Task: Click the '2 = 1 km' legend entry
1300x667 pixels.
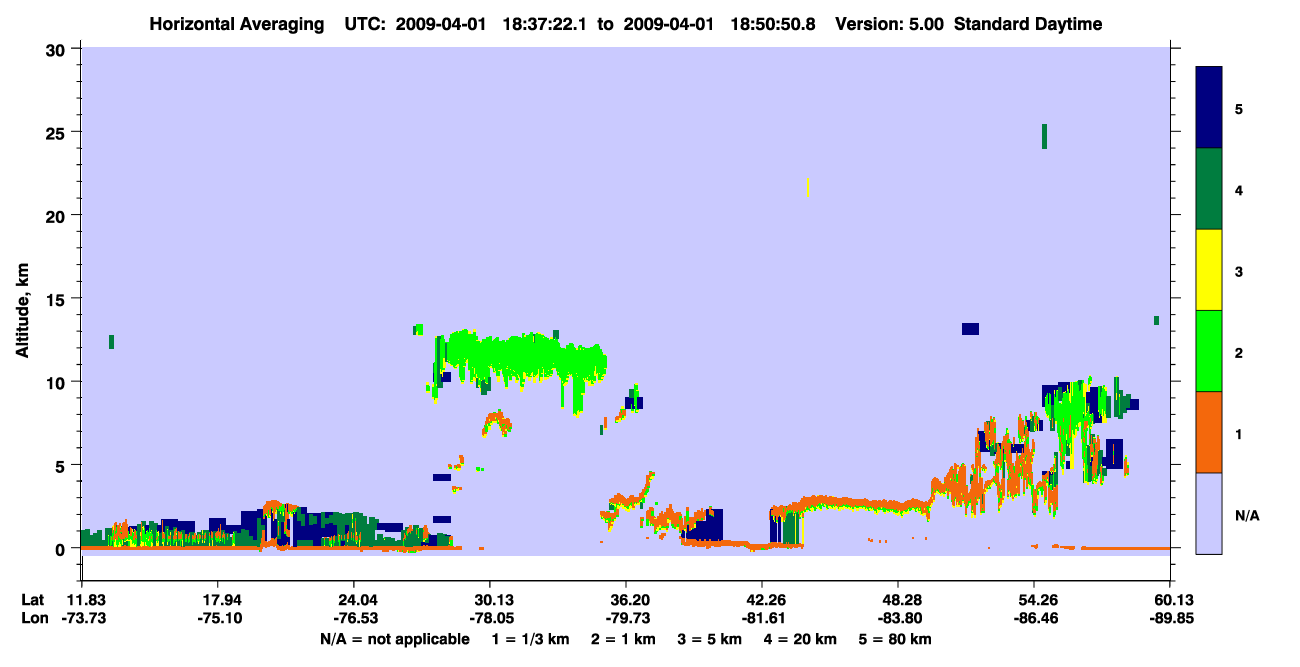Action: tap(623, 639)
